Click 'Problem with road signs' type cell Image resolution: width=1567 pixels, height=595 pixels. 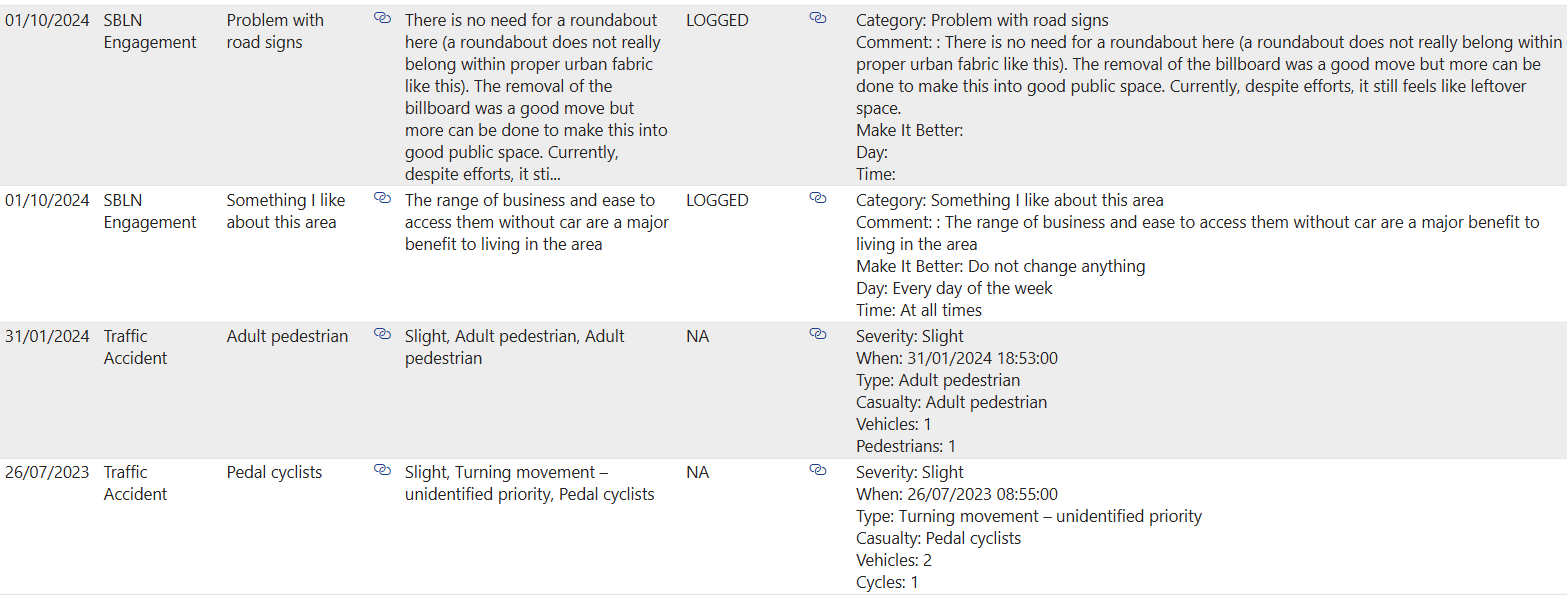pyautogui.click(x=275, y=31)
